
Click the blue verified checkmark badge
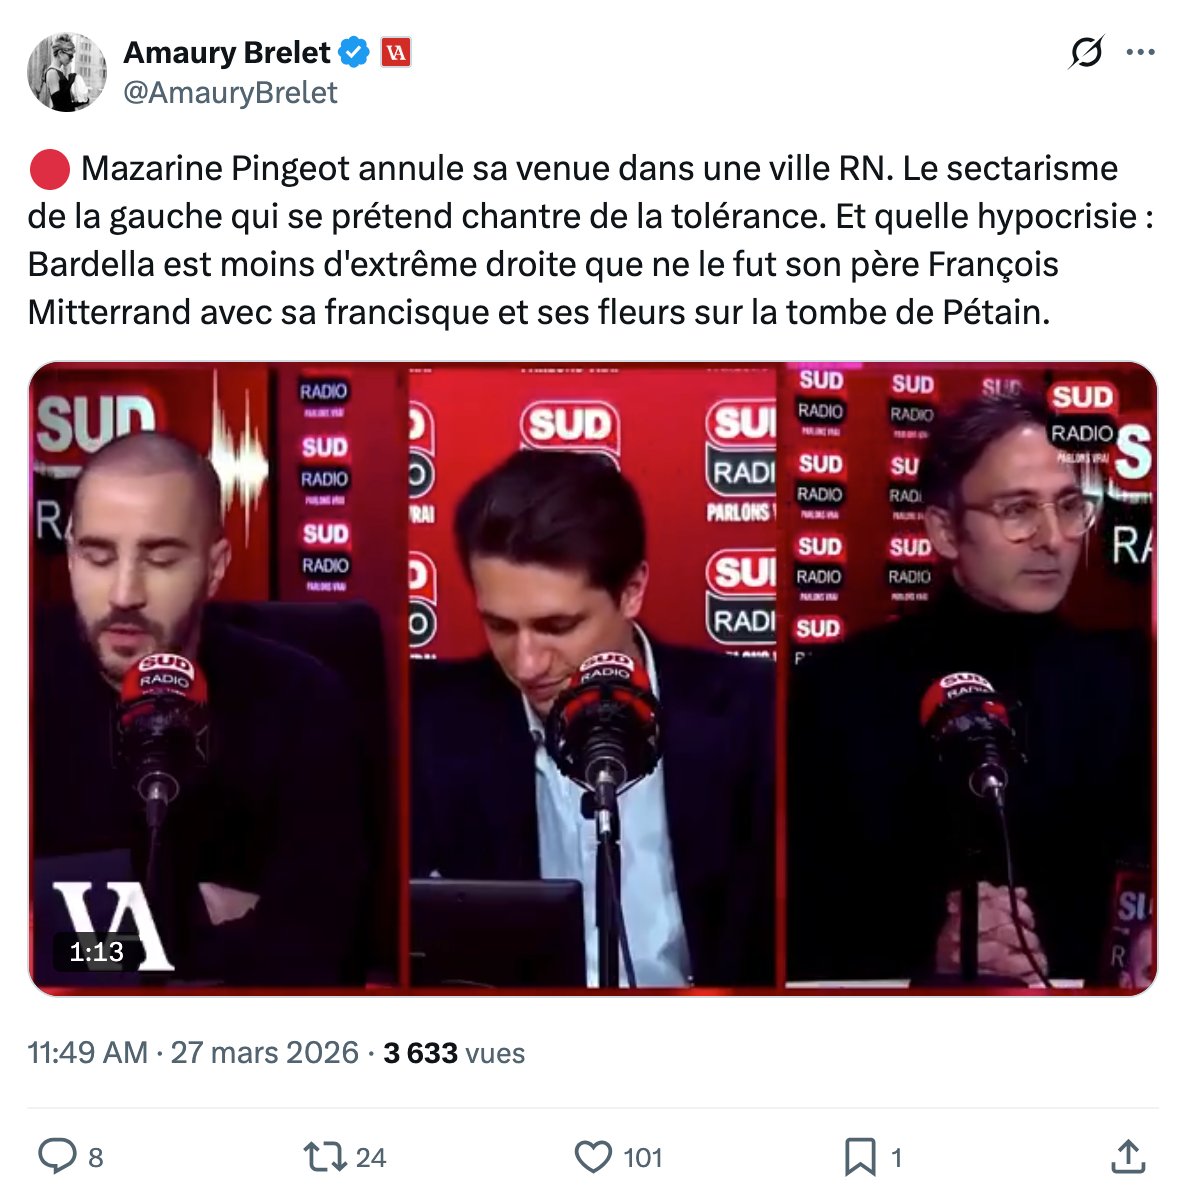(353, 52)
